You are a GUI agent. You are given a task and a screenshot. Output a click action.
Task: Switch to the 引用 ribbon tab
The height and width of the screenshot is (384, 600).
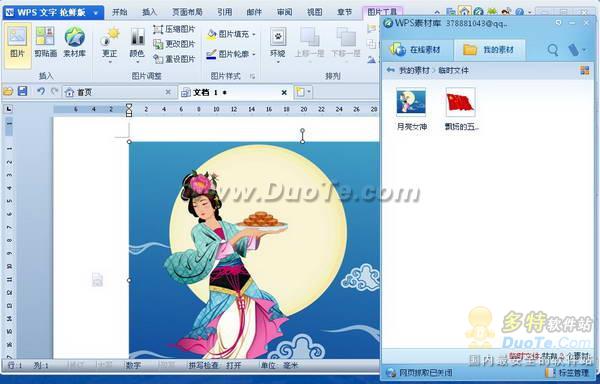click(225, 12)
